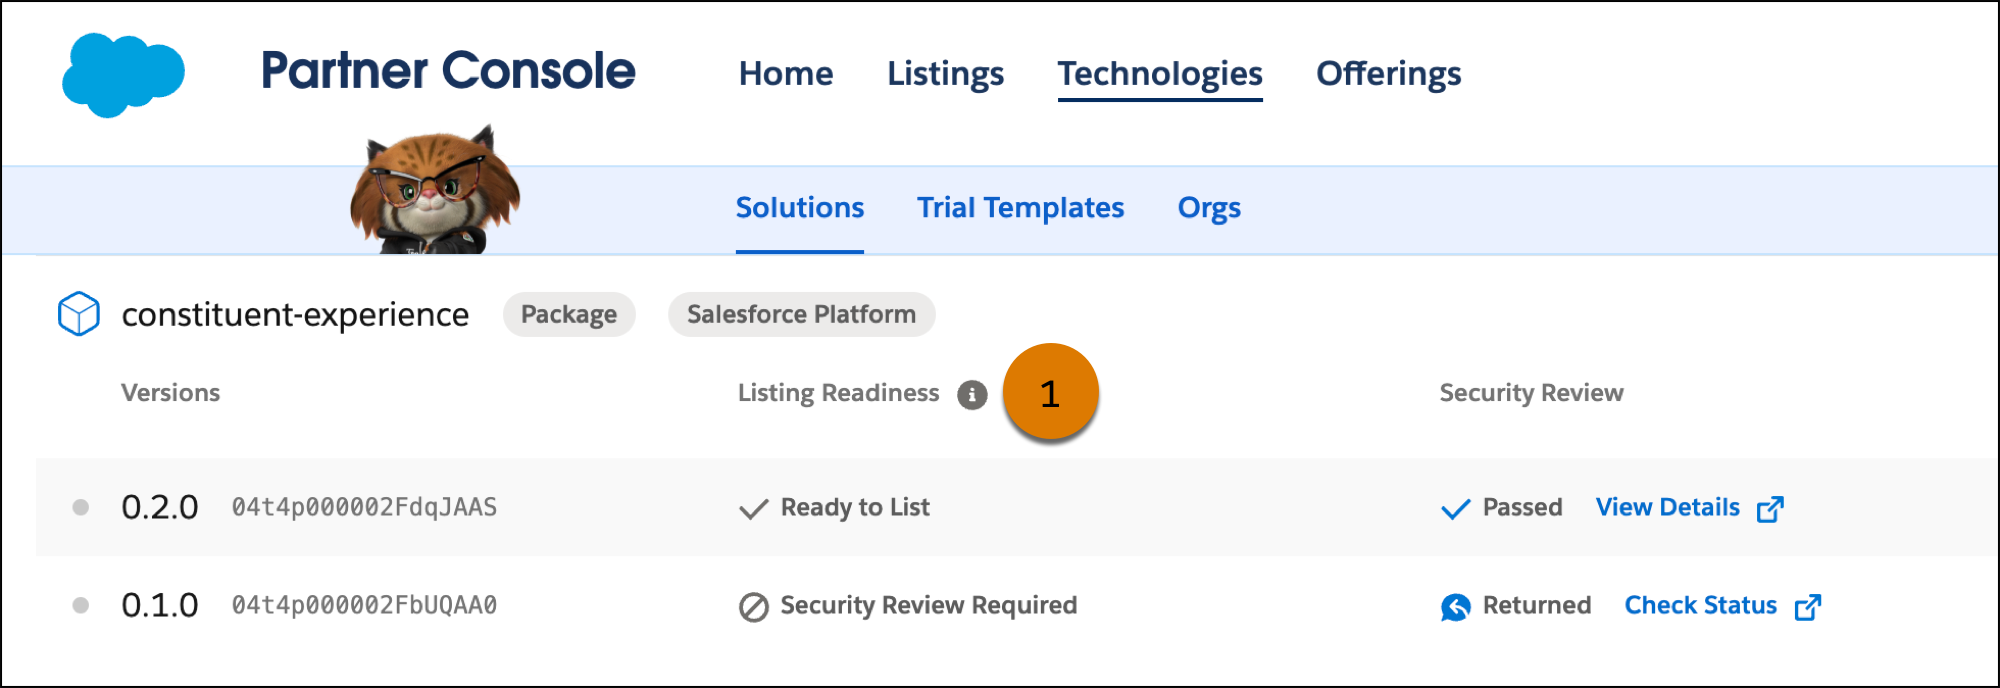Viewport: 2000px width, 688px height.
Task: Click the Ready to List status text
Action: click(855, 508)
